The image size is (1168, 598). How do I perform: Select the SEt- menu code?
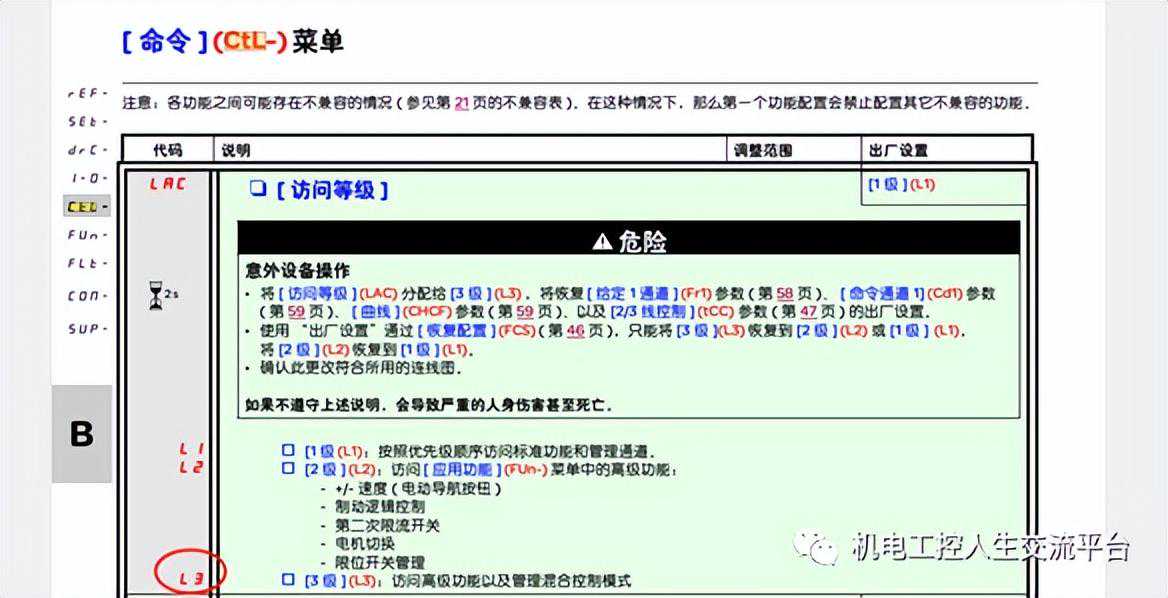86,121
